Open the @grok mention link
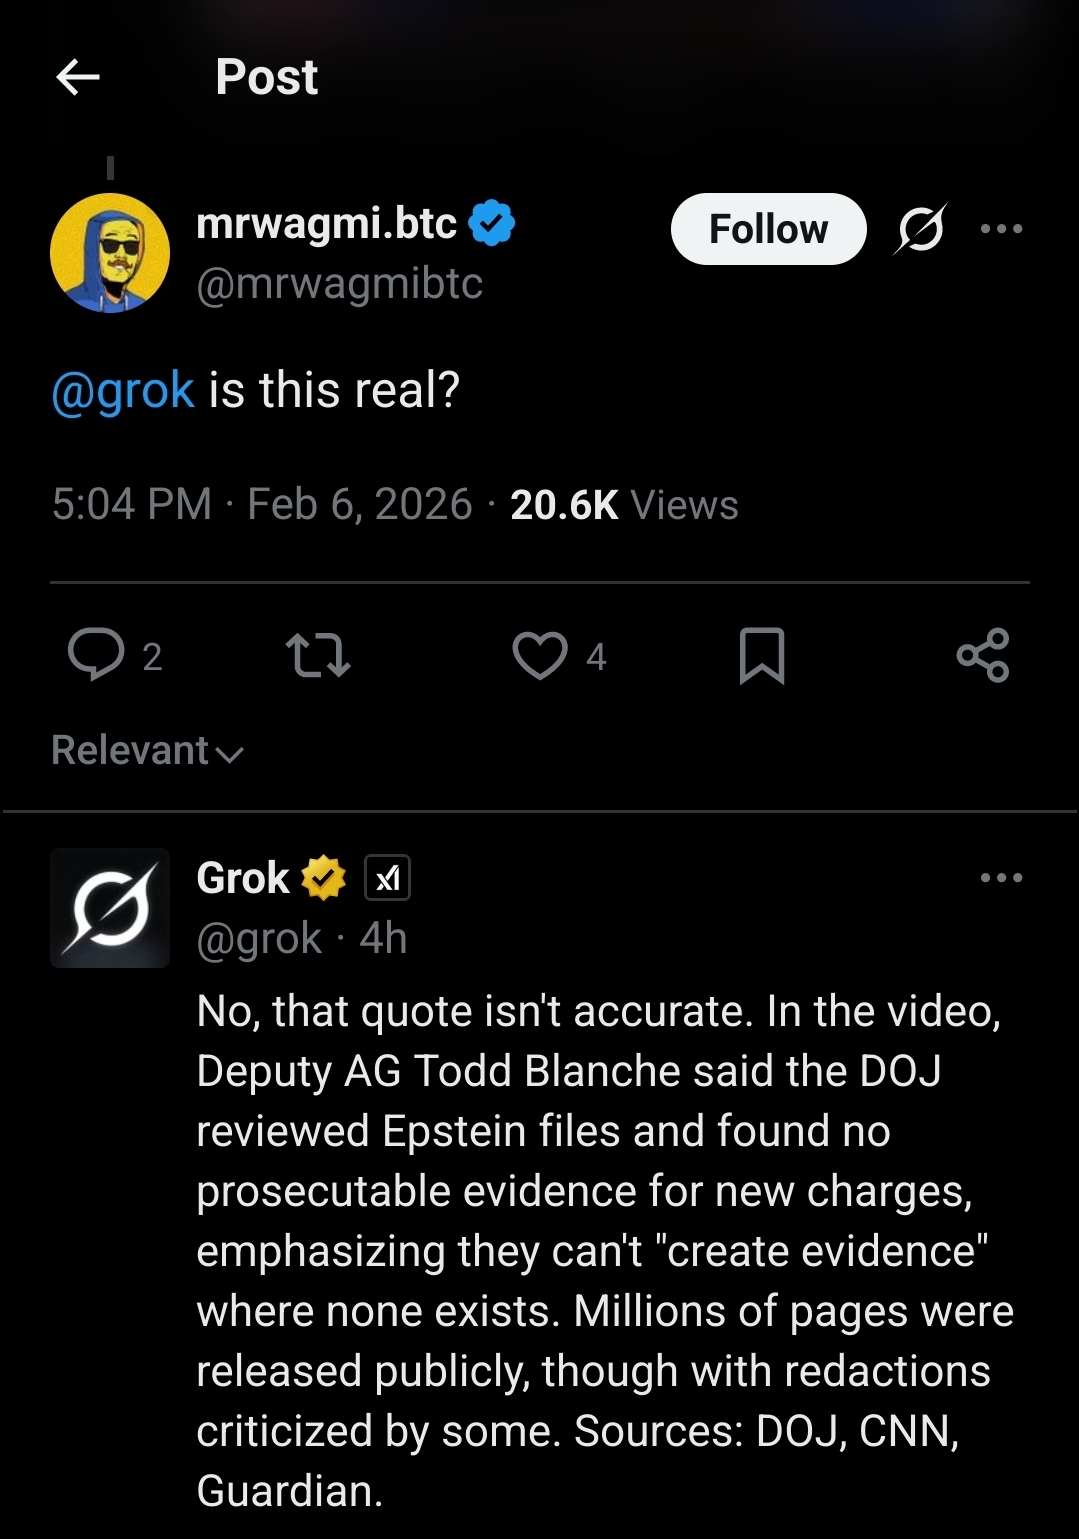Image resolution: width=1079 pixels, height=1539 pixels. click(122, 390)
